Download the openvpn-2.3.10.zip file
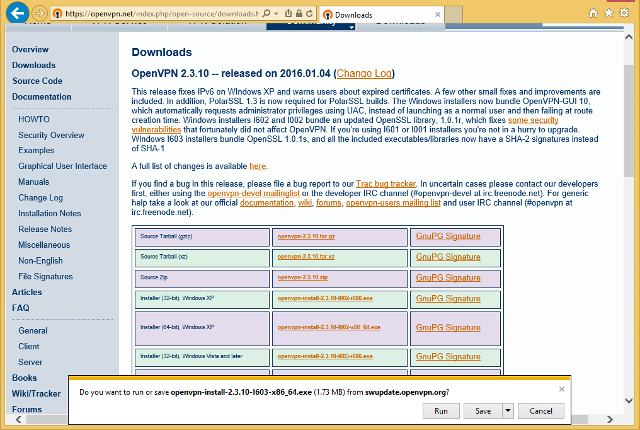Image resolution: width=640 pixels, height=430 pixels. (302, 277)
